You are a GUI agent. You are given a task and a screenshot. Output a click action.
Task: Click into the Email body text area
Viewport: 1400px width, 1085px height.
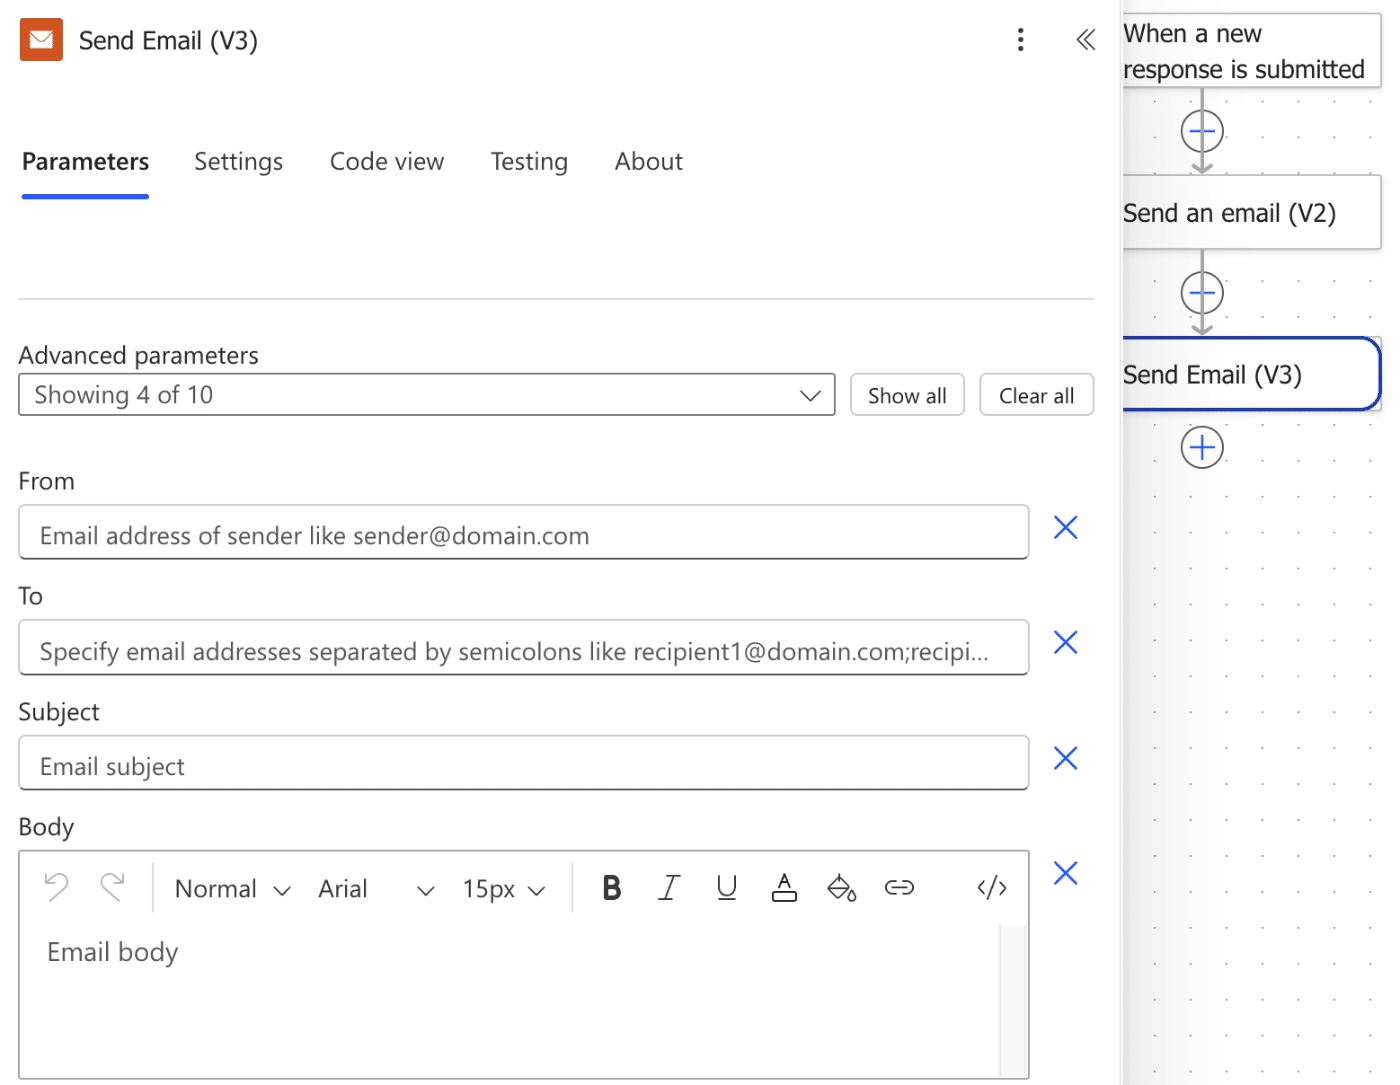[510, 1001]
